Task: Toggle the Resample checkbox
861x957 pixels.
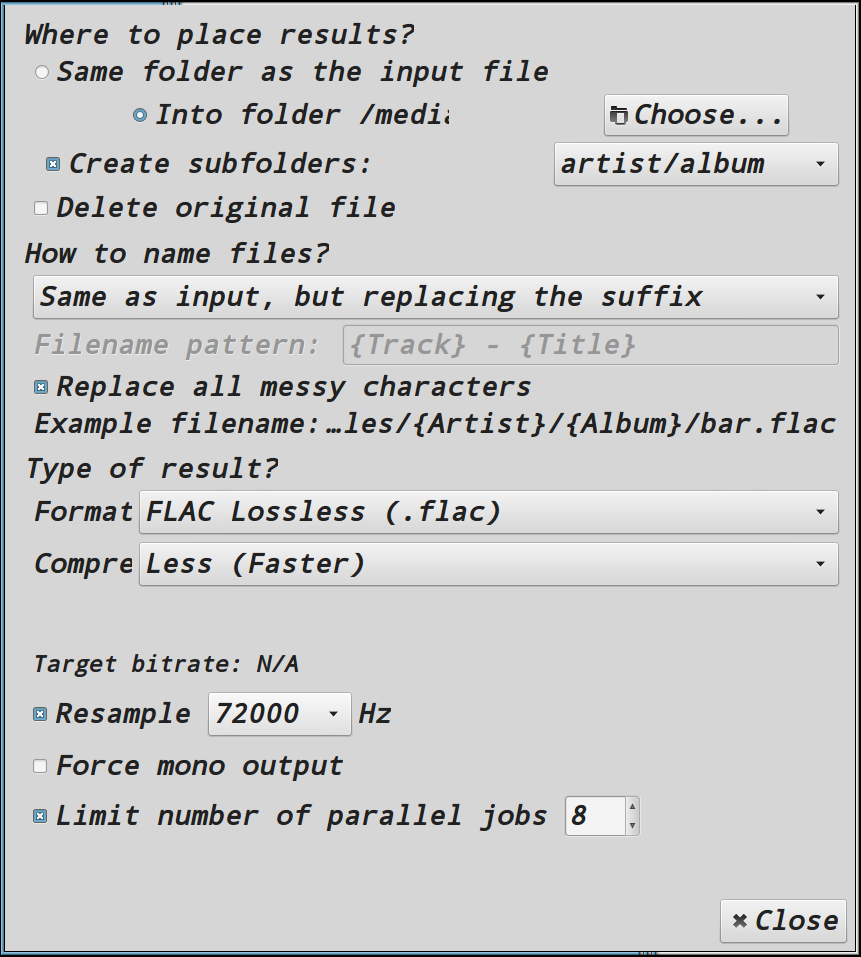Action: tap(40, 714)
